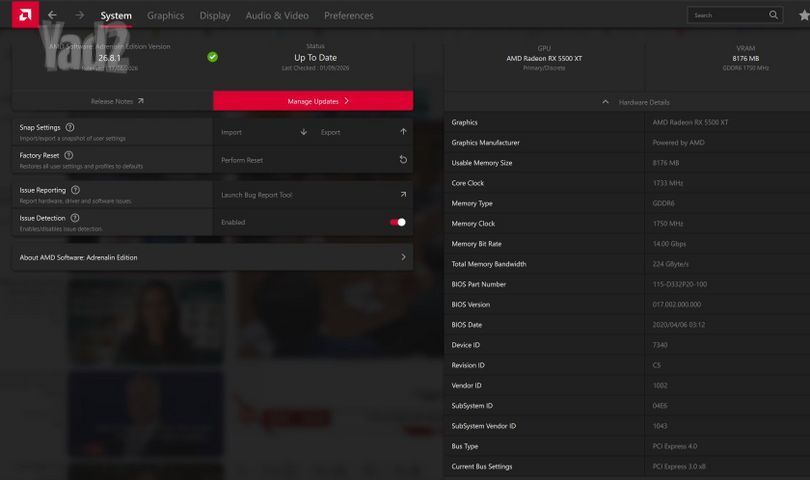Image resolution: width=810 pixels, height=480 pixels.
Task: Click Import settings button
Action: (x=262, y=132)
